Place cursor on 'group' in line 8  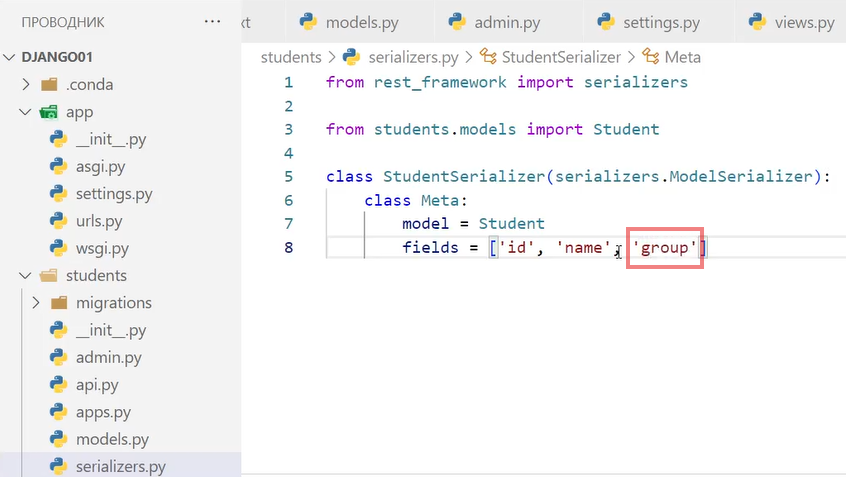pyautogui.click(x=665, y=247)
